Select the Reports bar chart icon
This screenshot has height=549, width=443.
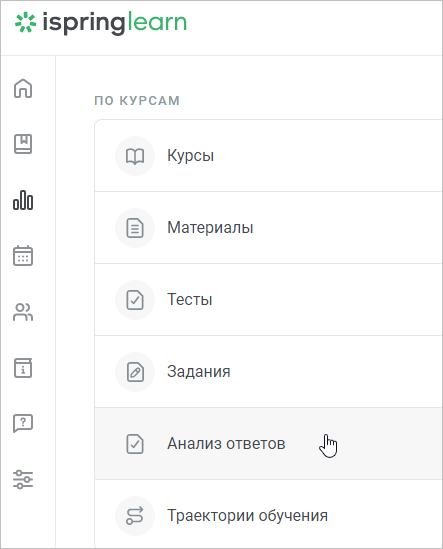click(x=23, y=200)
